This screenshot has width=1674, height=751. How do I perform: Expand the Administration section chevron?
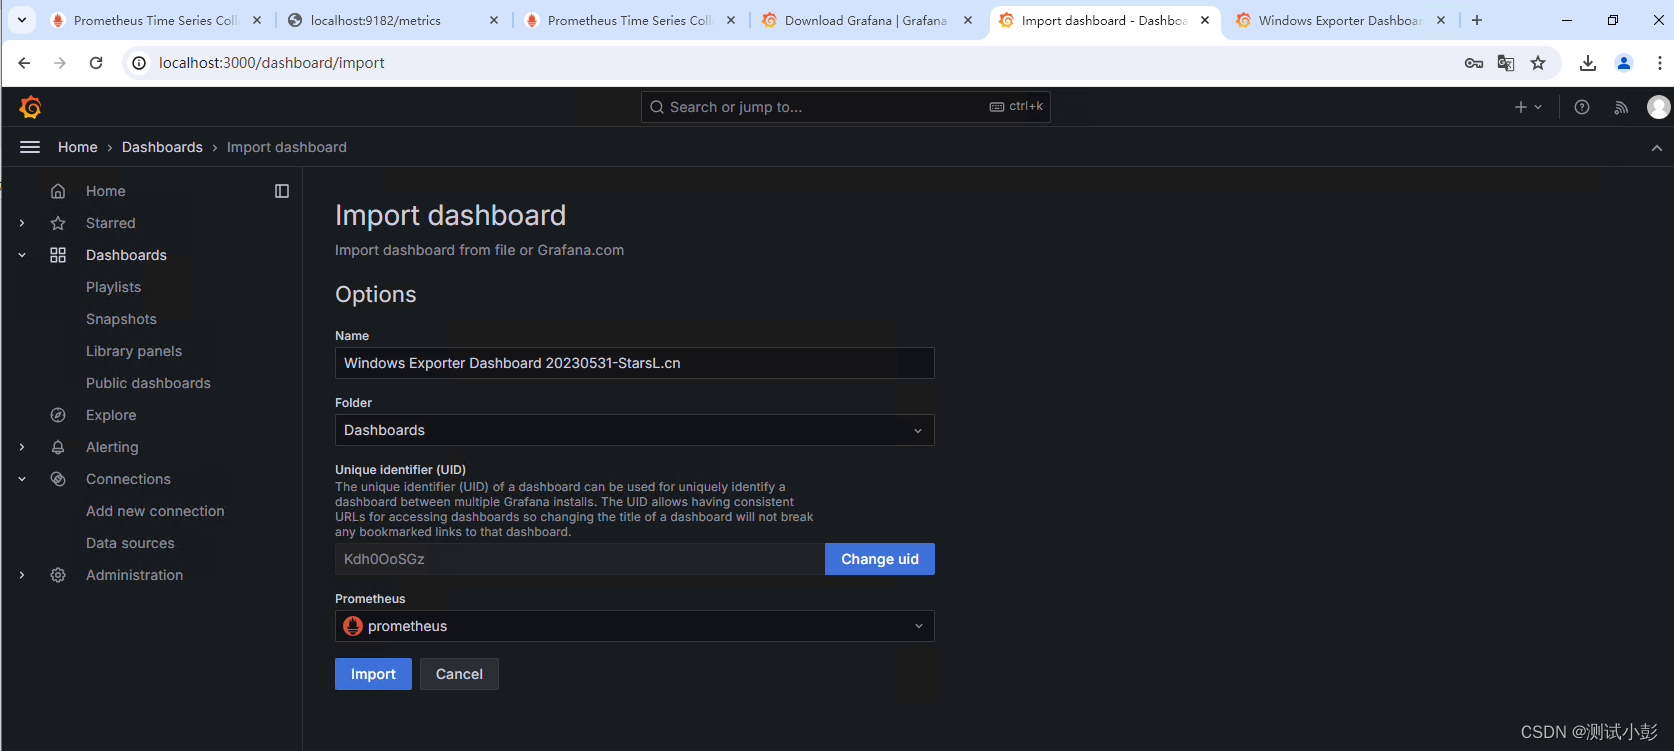22,575
